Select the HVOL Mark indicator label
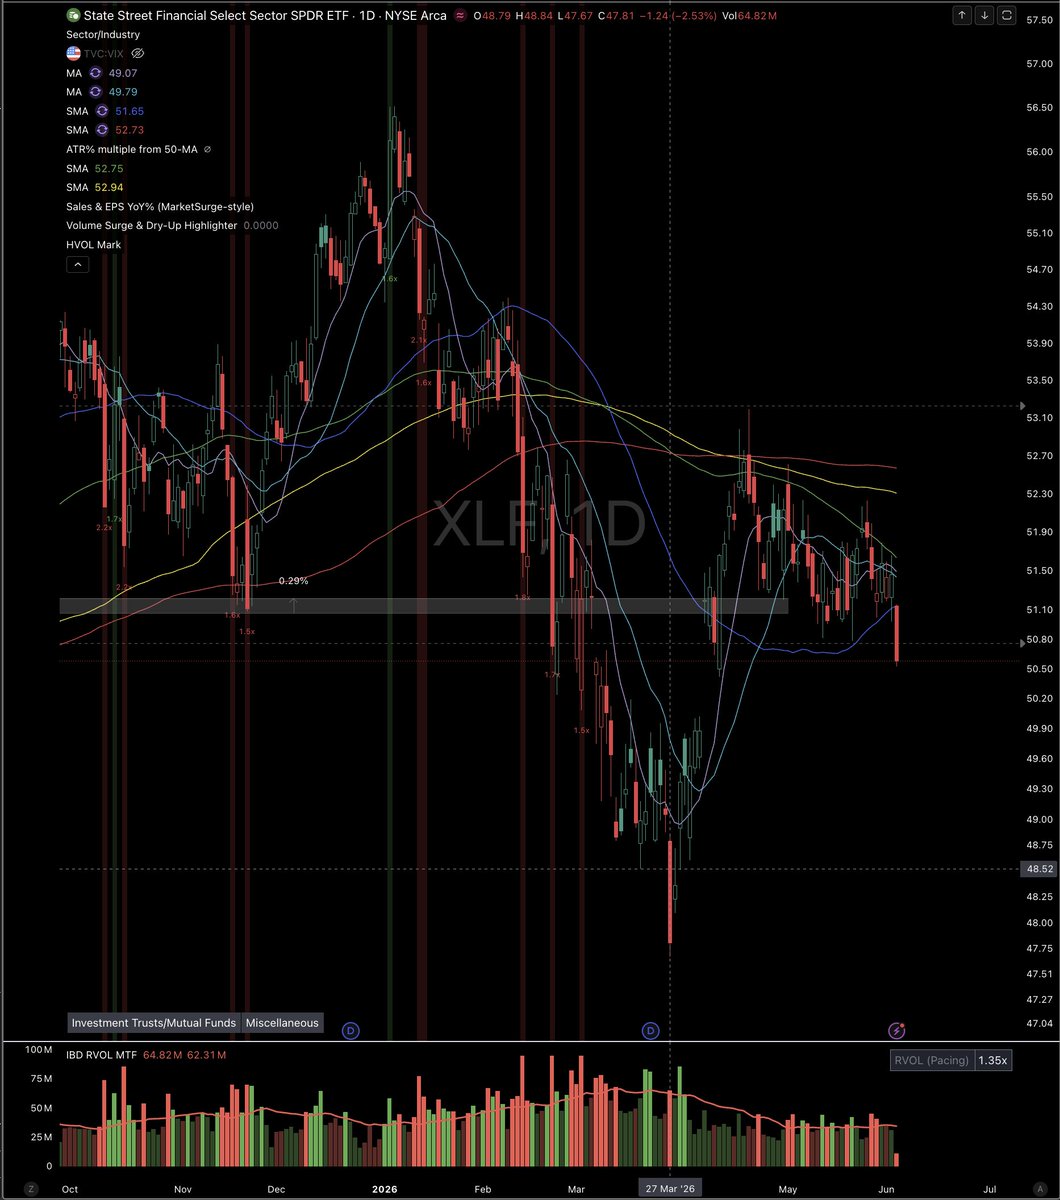 click(94, 244)
